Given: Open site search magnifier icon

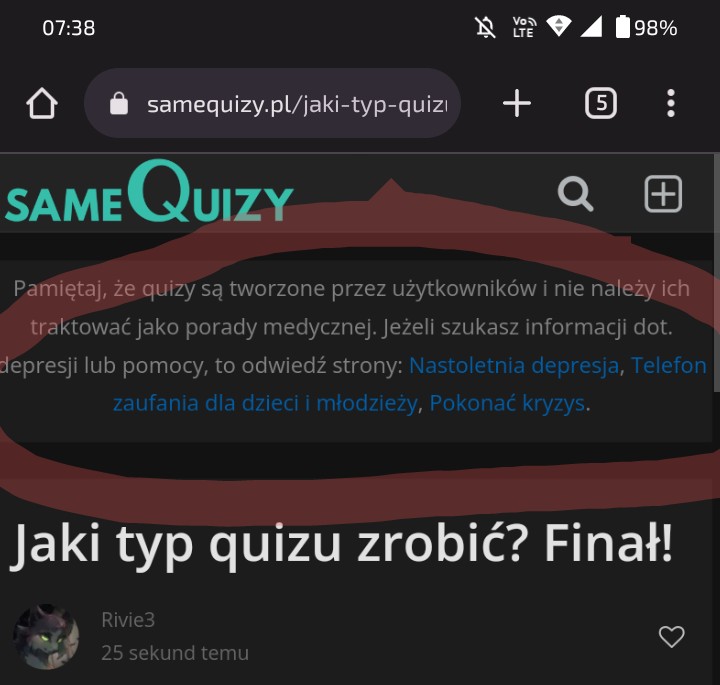Looking at the screenshot, I should tap(575, 194).
